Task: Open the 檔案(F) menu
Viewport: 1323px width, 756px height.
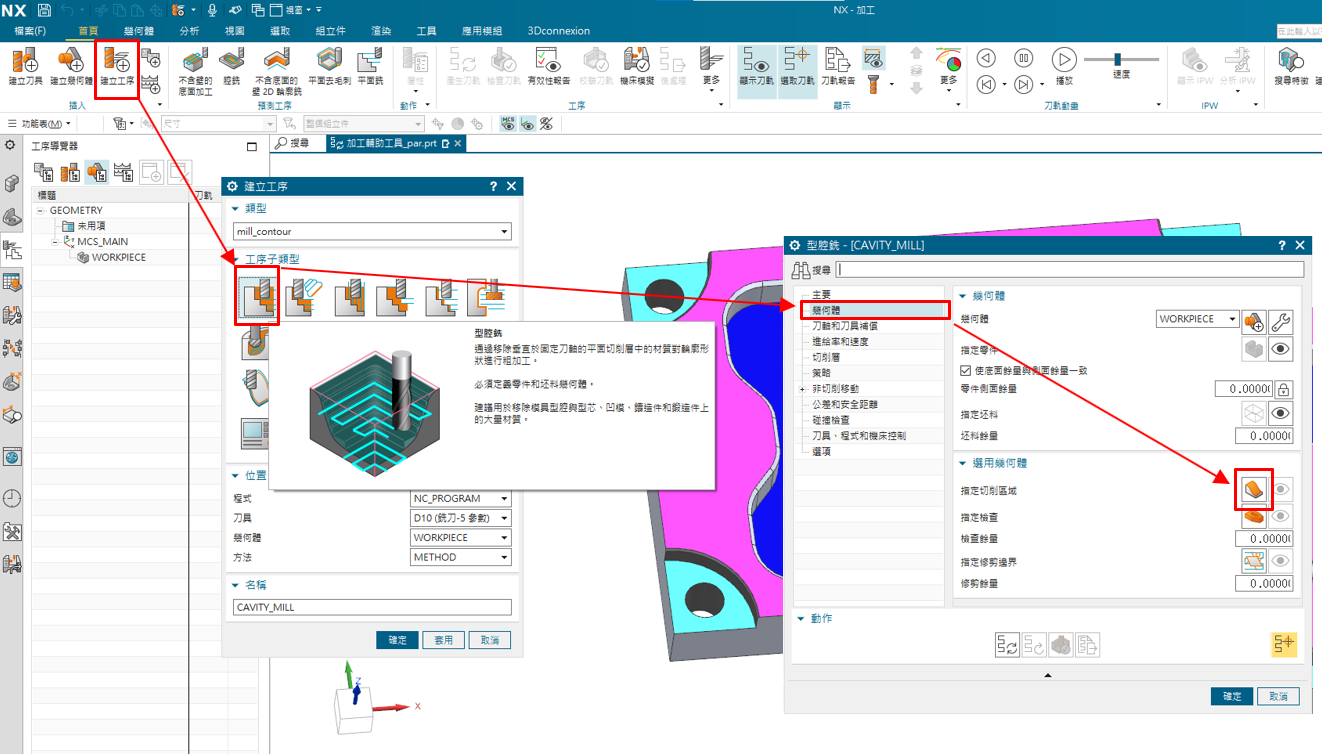Action: (x=29, y=31)
